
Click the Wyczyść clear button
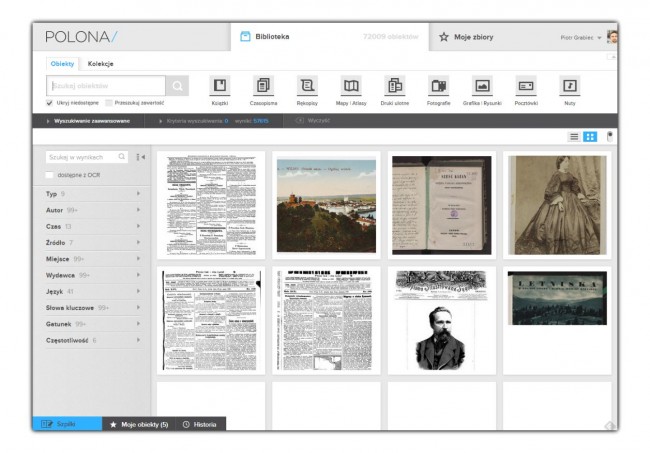[313, 121]
